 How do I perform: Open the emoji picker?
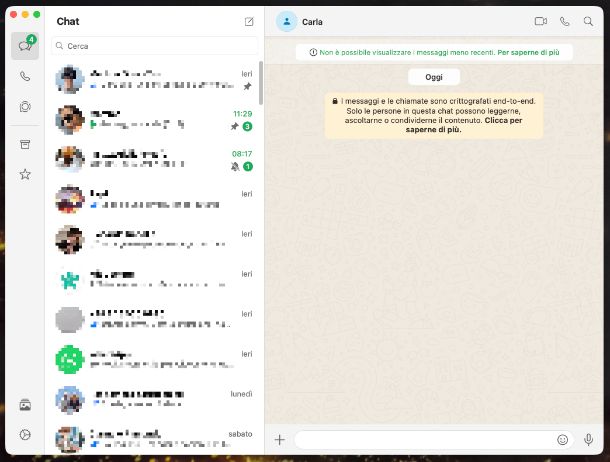pyautogui.click(x=563, y=440)
